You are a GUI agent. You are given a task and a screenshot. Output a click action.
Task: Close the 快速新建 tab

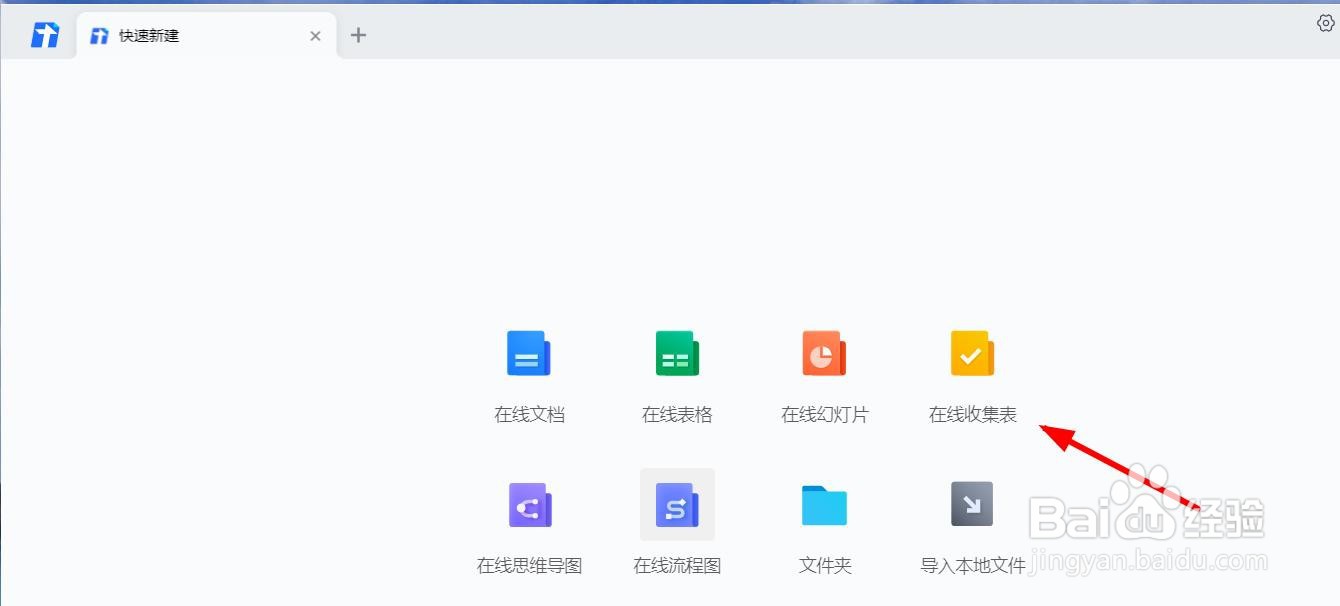pyautogui.click(x=315, y=35)
